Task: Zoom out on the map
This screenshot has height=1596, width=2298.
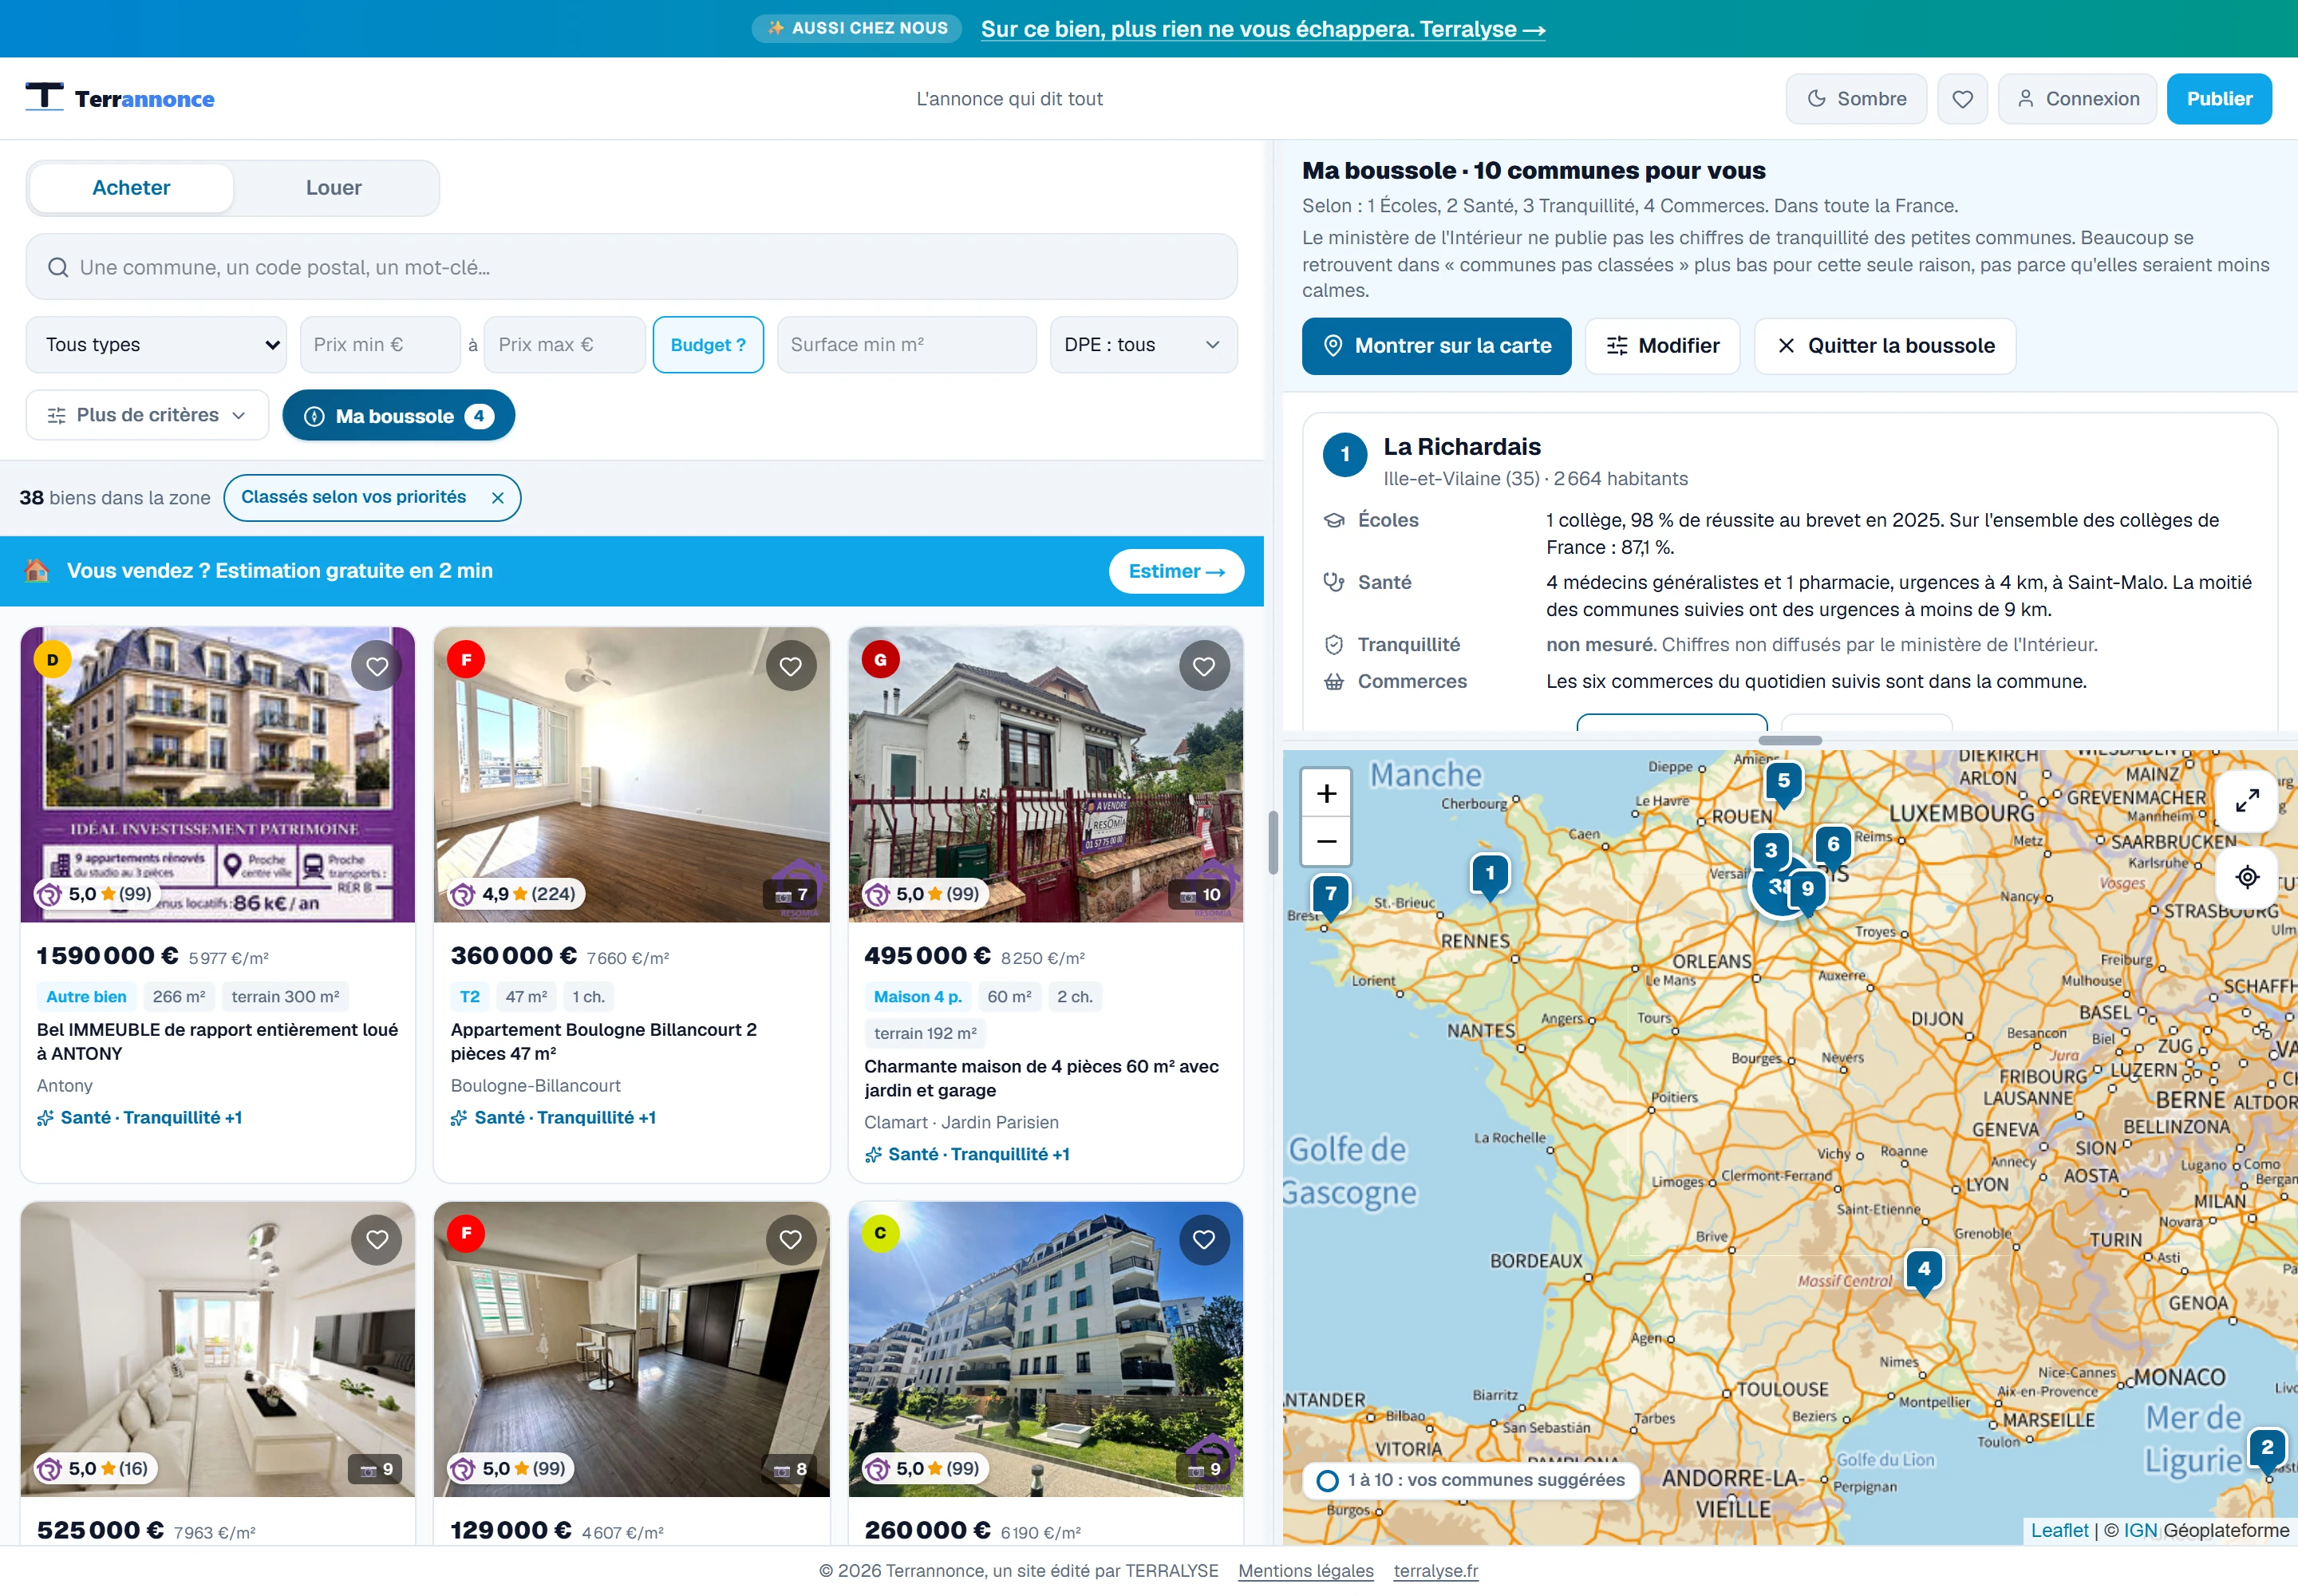Action: tap(1326, 841)
